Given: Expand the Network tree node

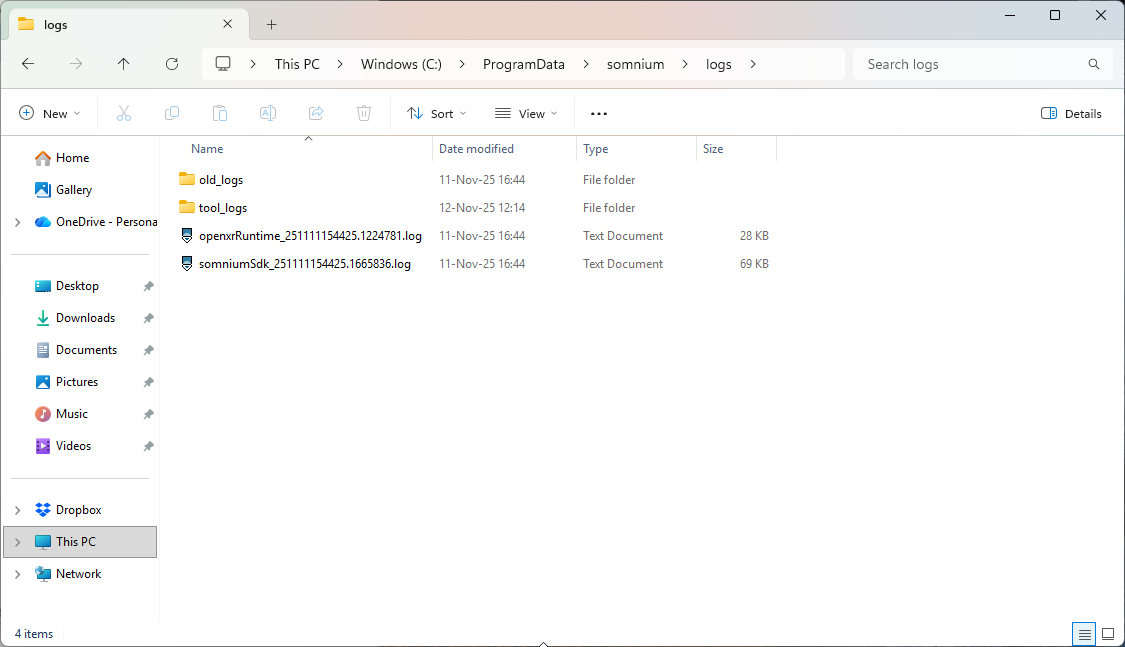Looking at the screenshot, I should pyautogui.click(x=18, y=574).
